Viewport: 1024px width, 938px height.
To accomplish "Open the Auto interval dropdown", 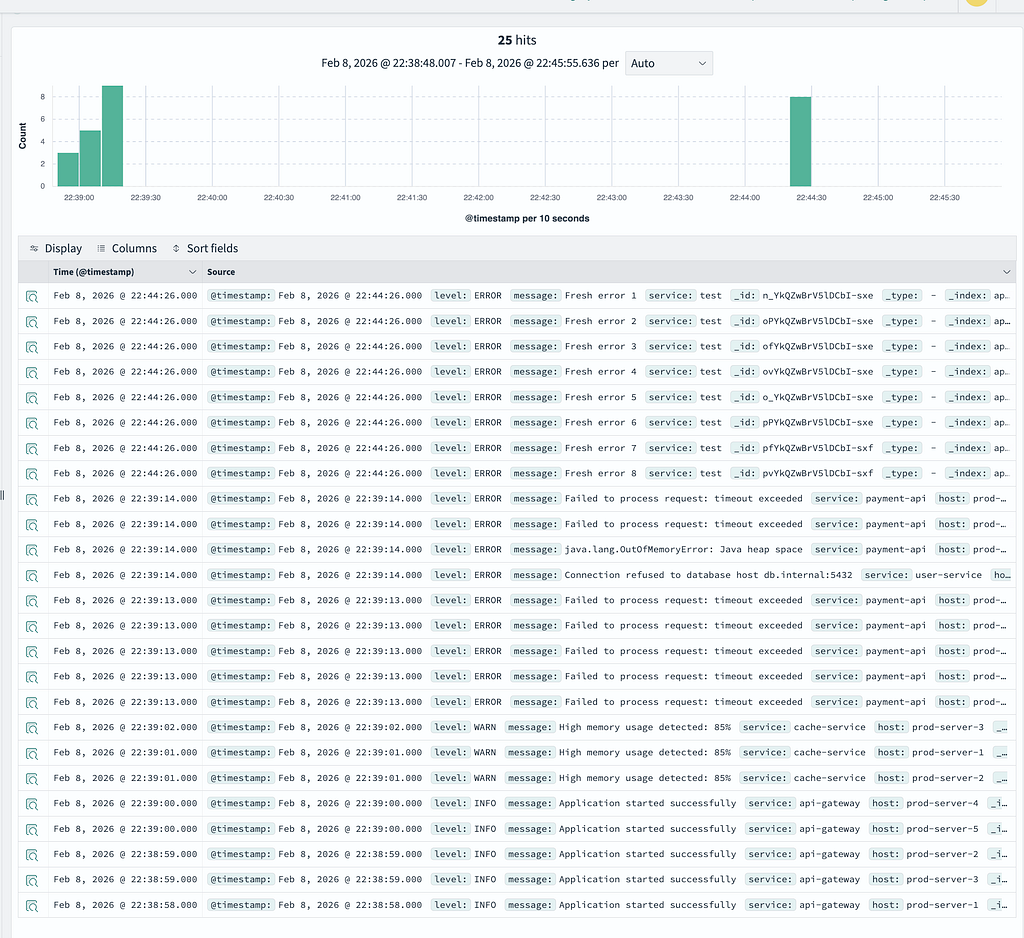I will pos(669,63).
